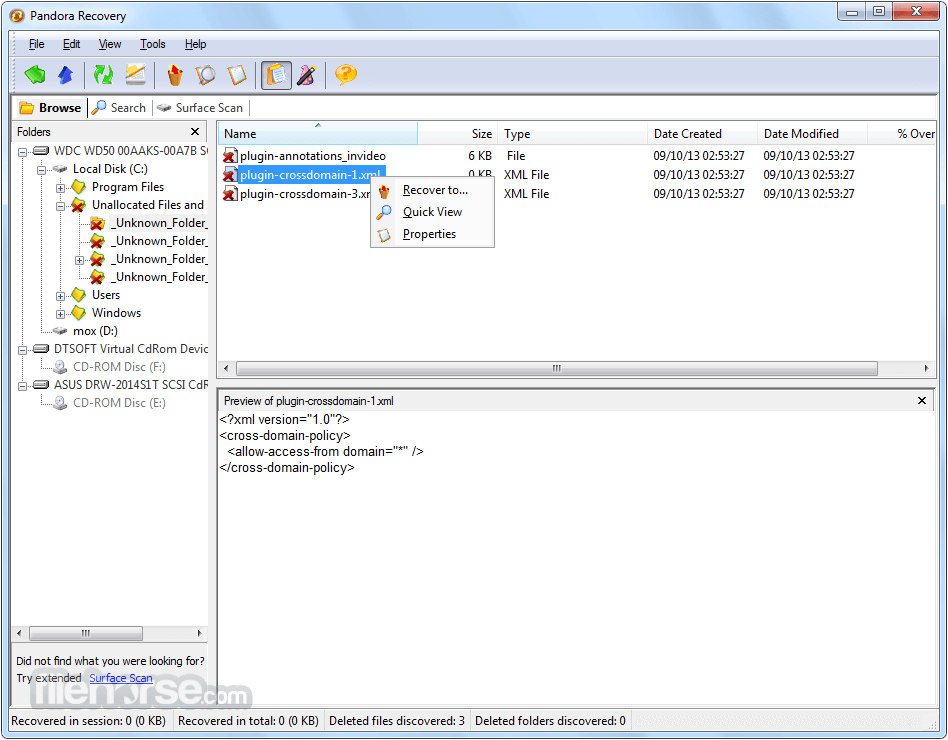This screenshot has width=948, height=740.
Task: Switch to the Surface Scan tab
Action: click(200, 108)
